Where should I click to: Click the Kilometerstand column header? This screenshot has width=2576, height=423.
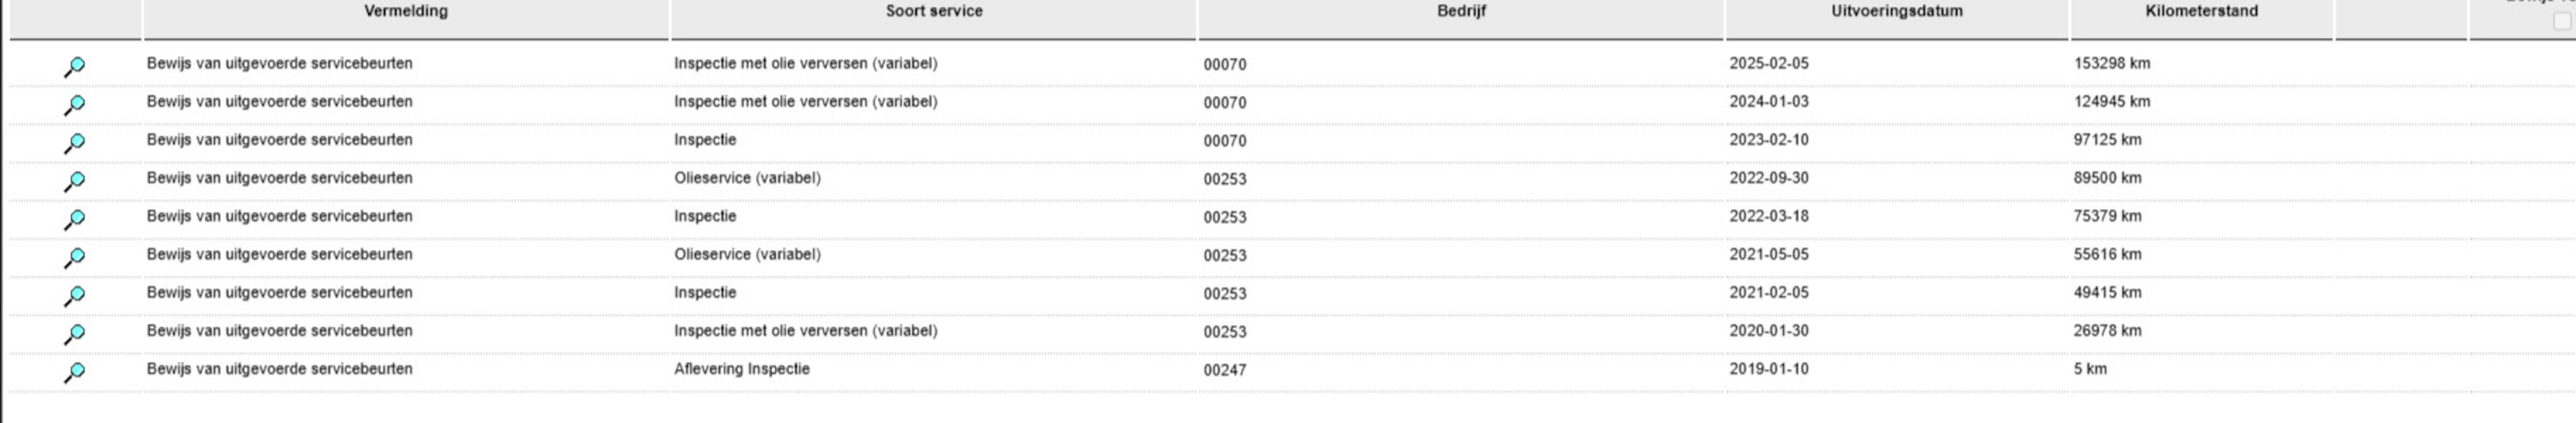[2201, 11]
